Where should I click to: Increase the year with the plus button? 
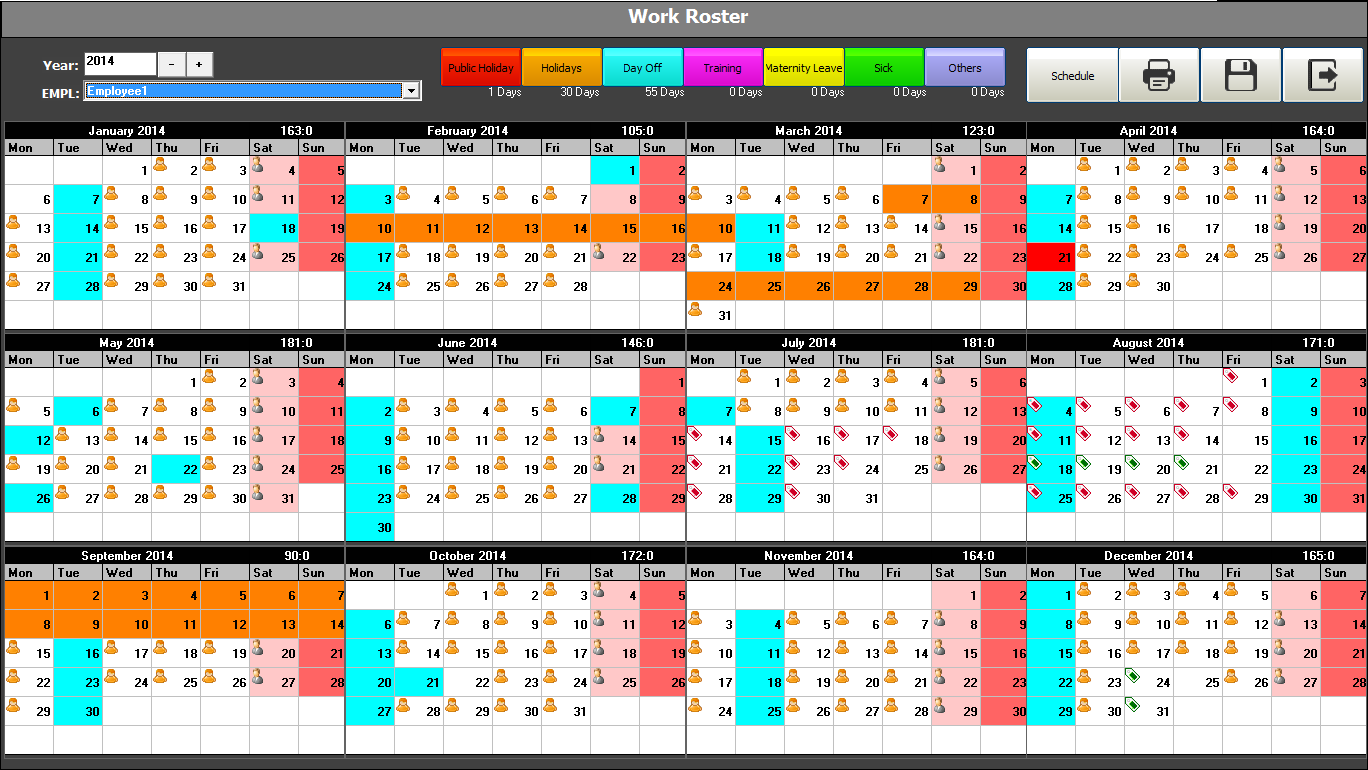pyautogui.click(x=199, y=65)
